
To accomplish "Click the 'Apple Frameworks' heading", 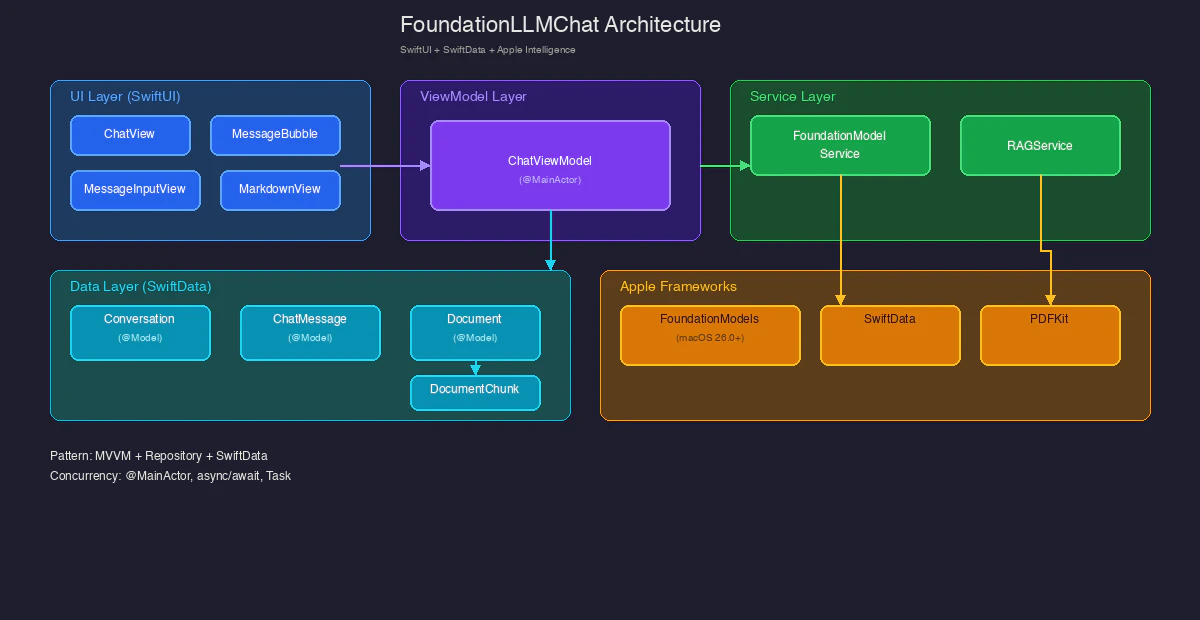I will pos(678,287).
